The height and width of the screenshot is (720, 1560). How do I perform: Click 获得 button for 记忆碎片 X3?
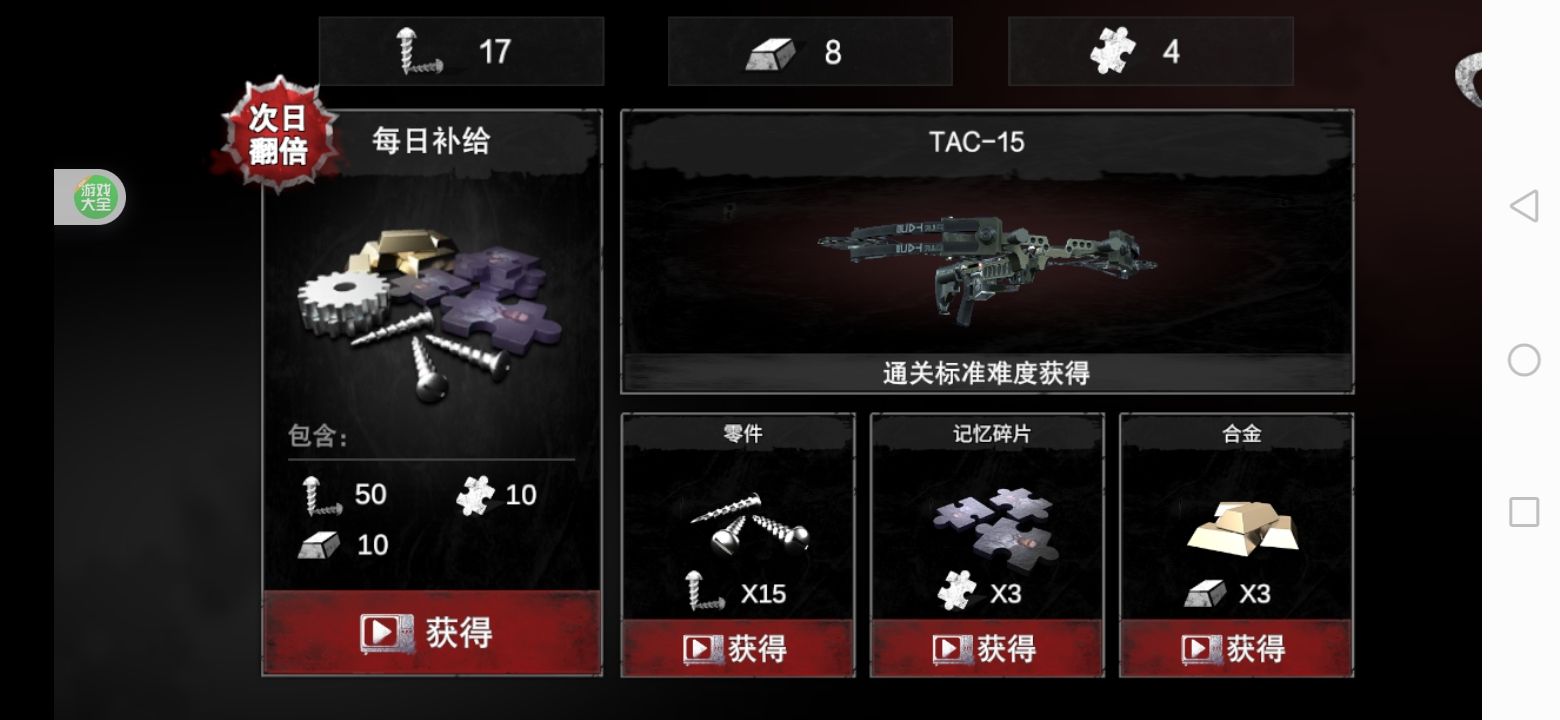point(987,649)
